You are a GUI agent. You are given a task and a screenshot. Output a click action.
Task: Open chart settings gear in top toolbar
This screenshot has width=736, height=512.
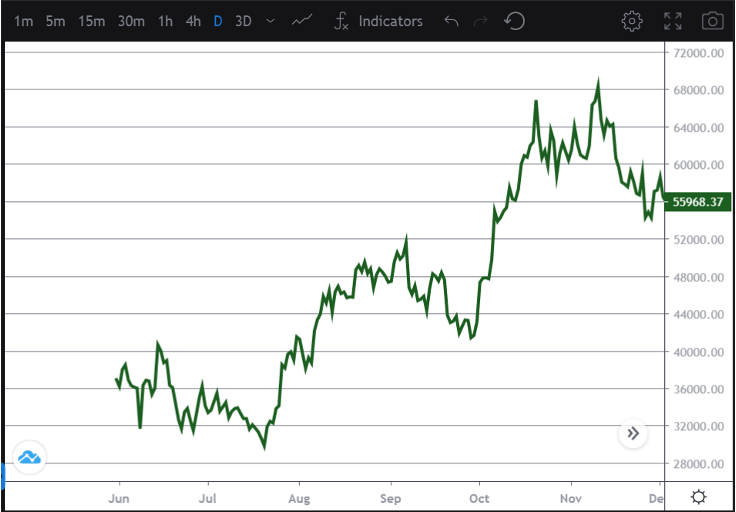pos(631,21)
